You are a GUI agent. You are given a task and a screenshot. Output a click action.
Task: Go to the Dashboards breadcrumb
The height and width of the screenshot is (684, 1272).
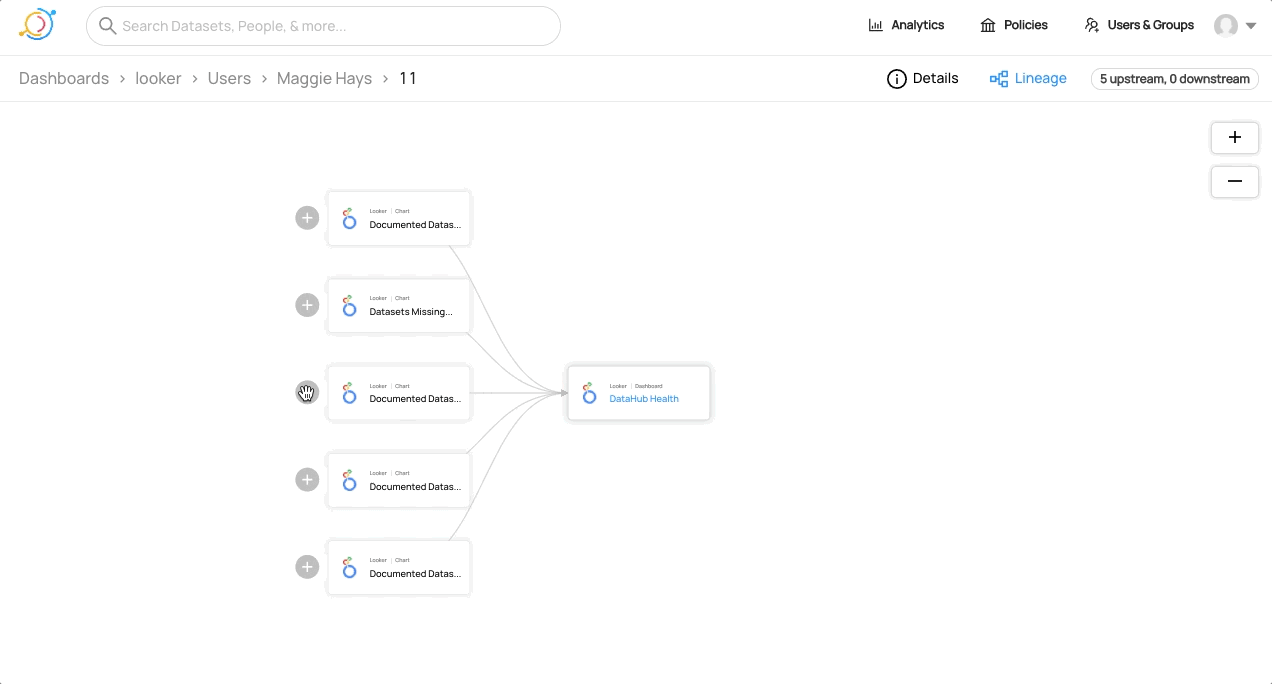[x=64, y=78]
